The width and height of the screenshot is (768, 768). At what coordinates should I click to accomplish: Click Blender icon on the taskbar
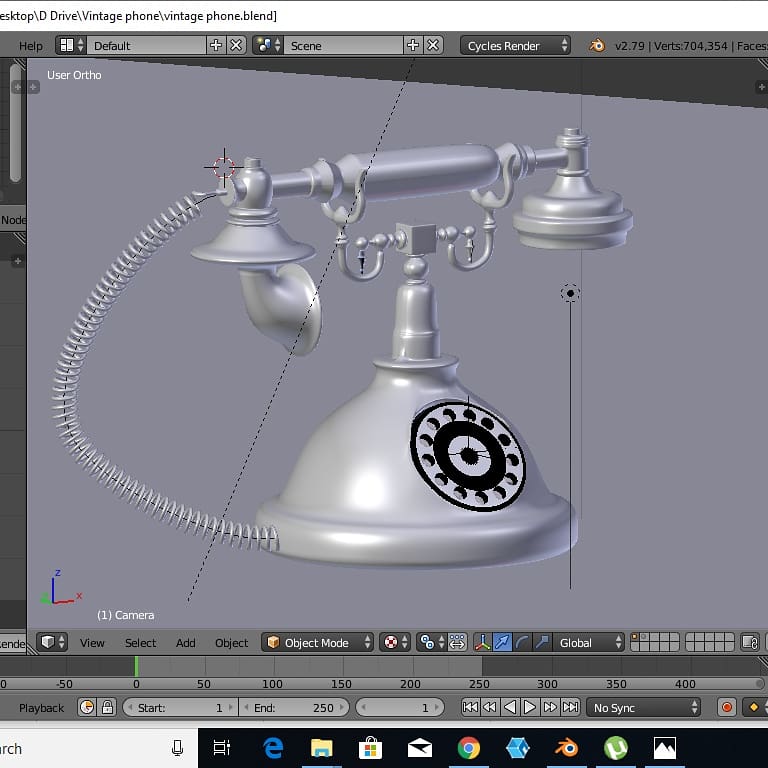(x=567, y=748)
